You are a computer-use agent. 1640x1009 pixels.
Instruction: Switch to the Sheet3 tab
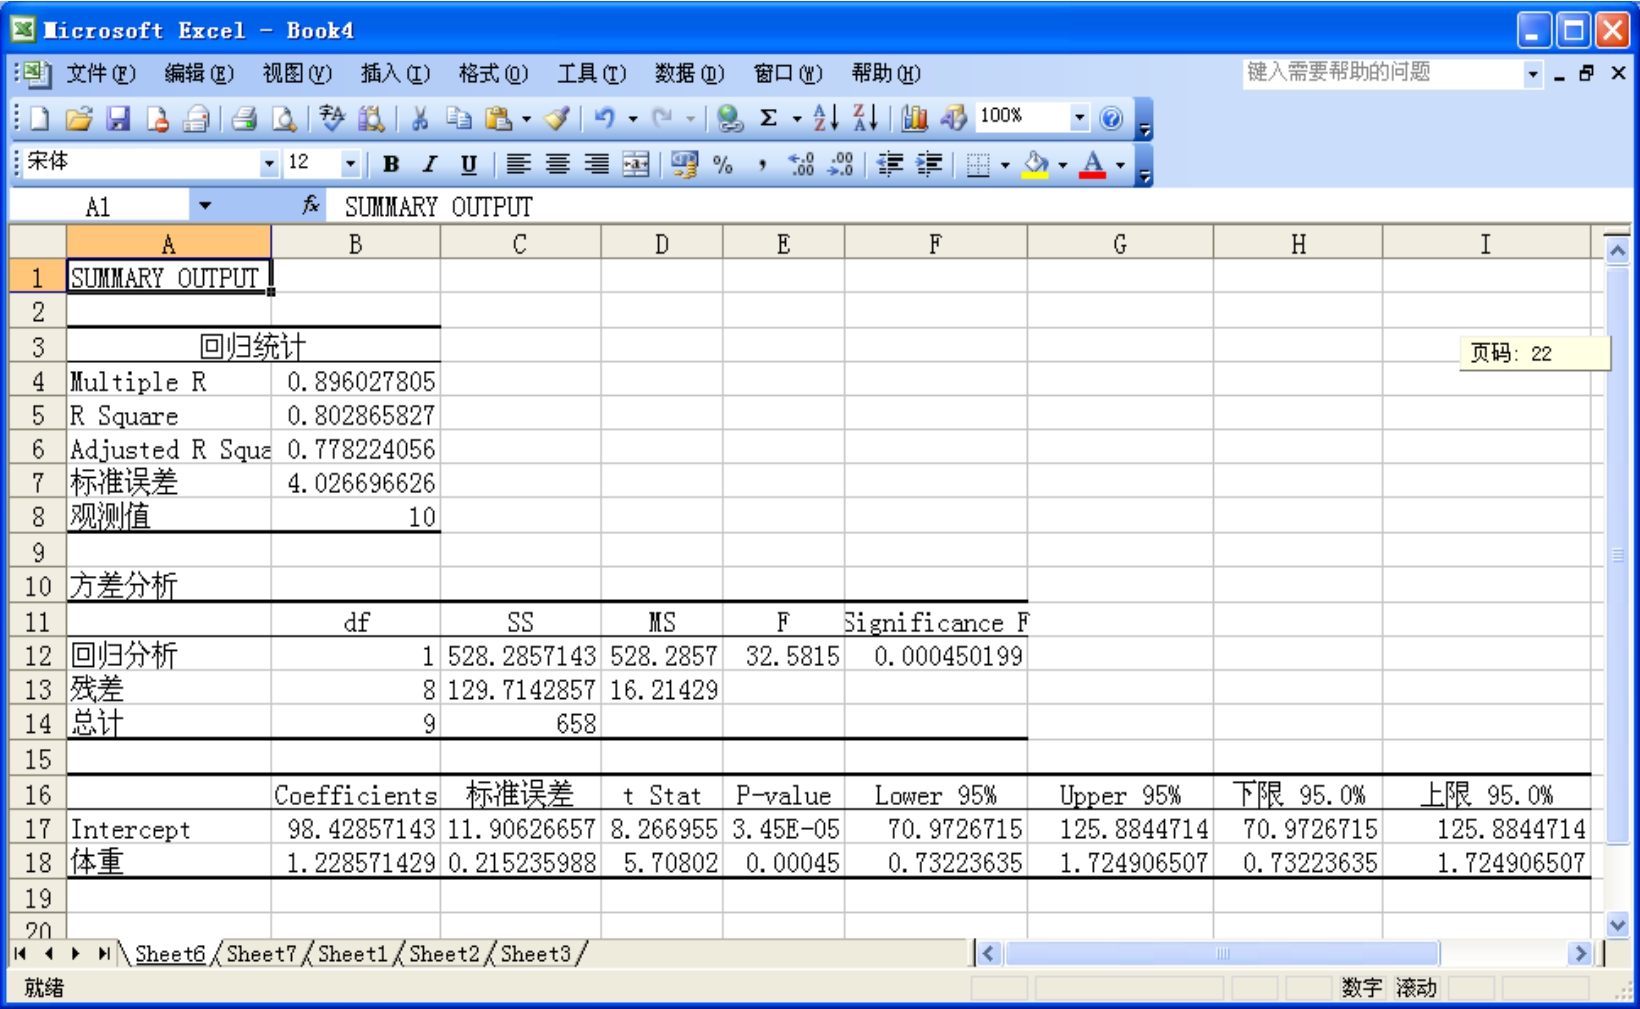pyautogui.click(x=535, y=954)
